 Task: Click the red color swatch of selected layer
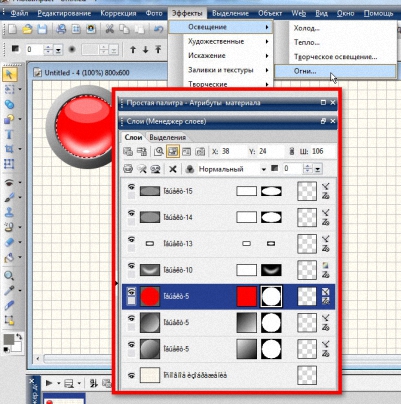click(247, 296)
